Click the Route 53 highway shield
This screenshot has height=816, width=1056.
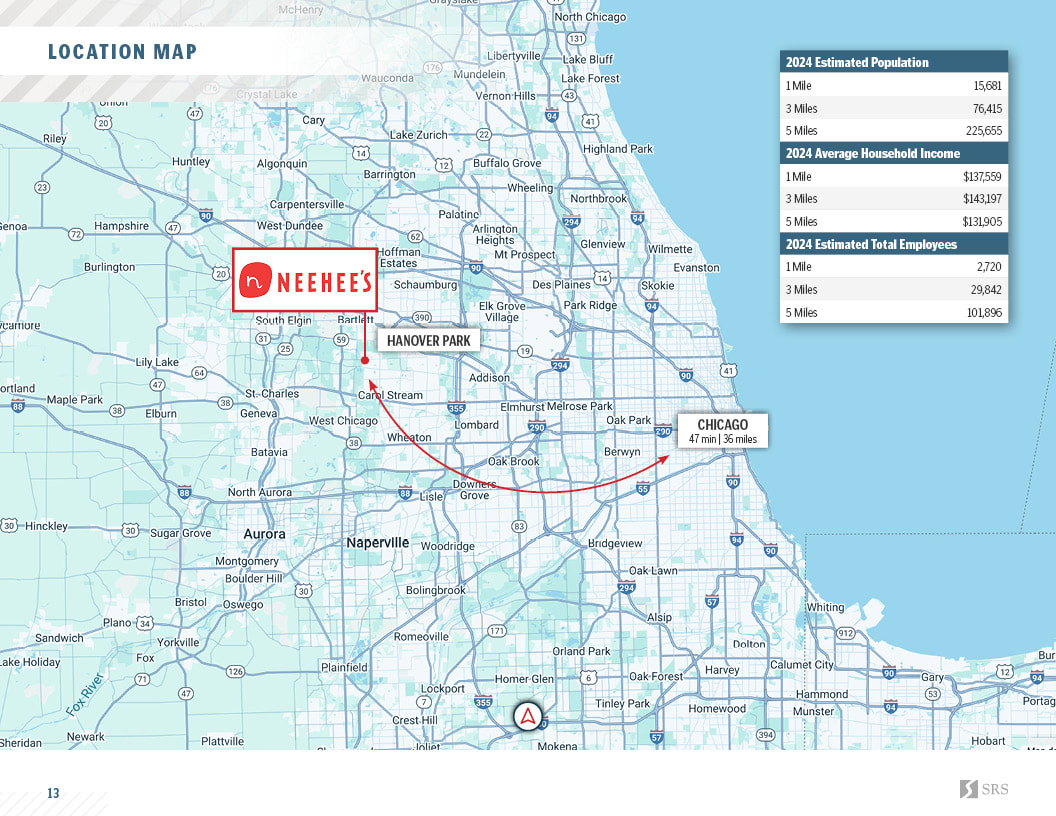[933, 693]
